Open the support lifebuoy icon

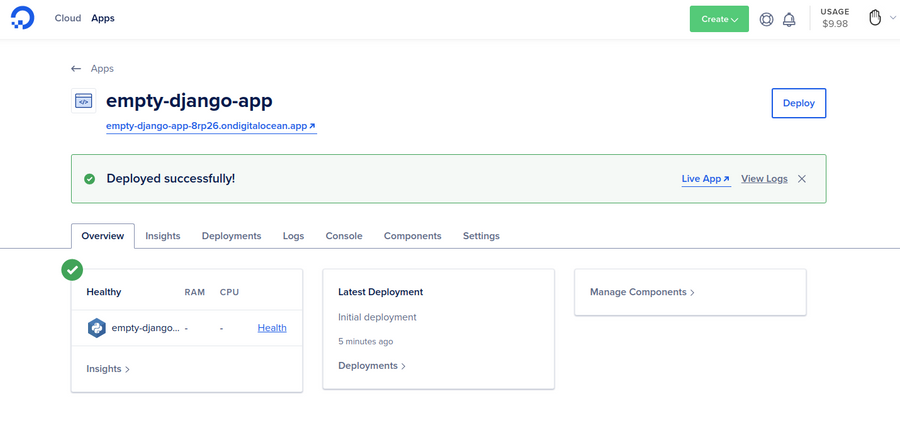point(766,19)
